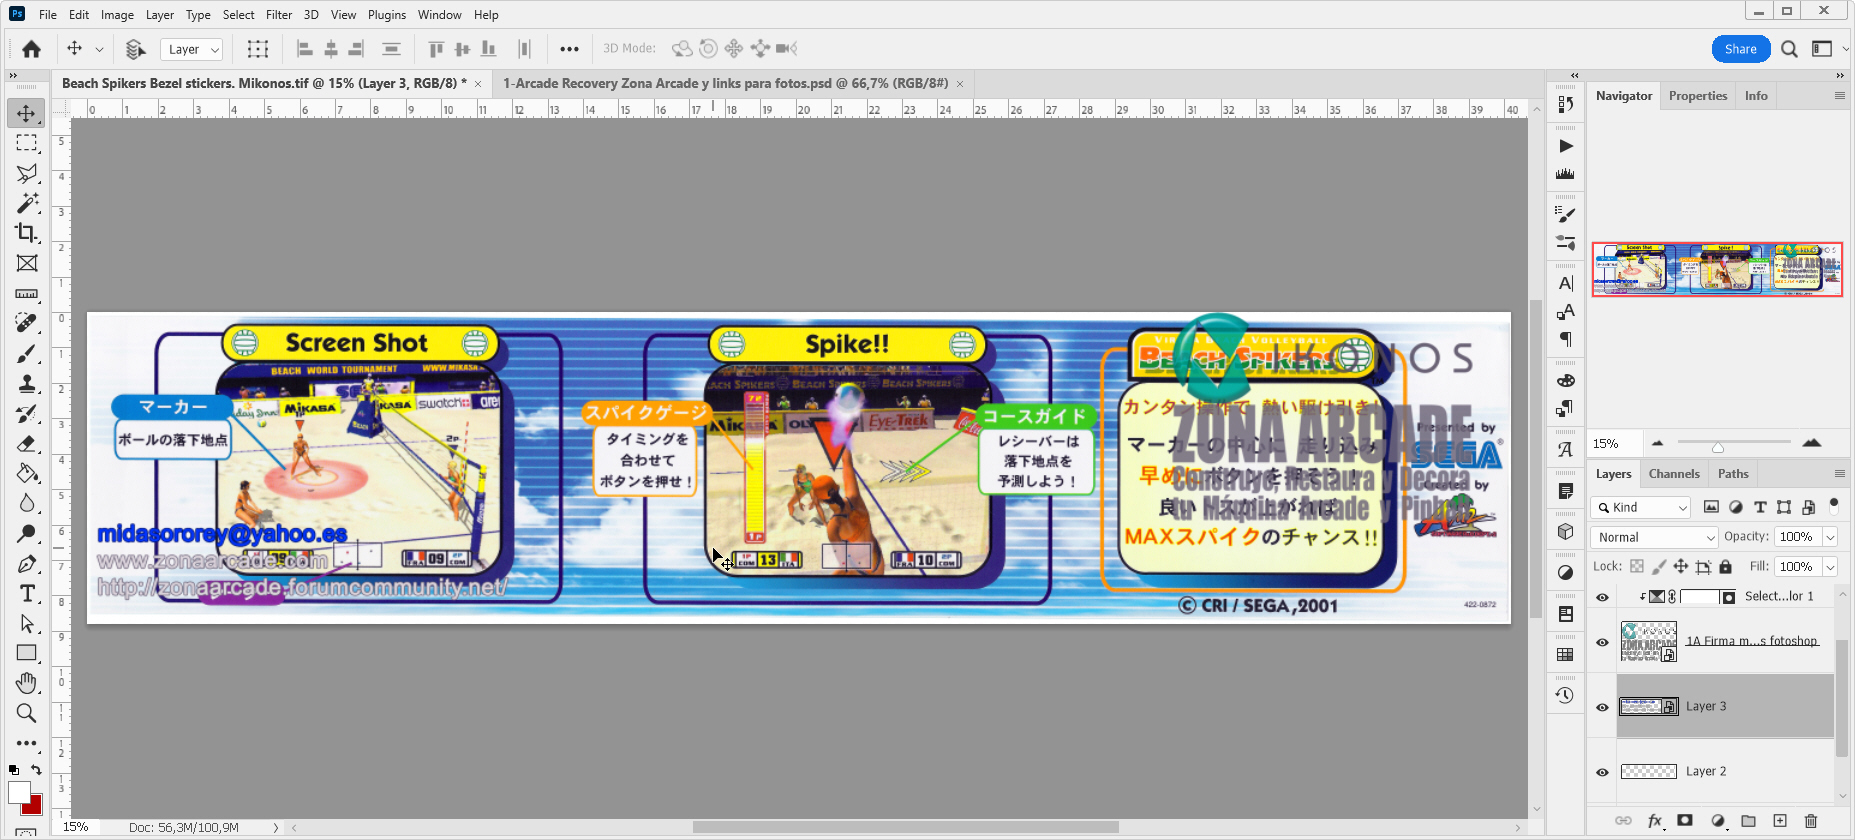Zoom out with Navigator small mountains button

click(1657, 443)
